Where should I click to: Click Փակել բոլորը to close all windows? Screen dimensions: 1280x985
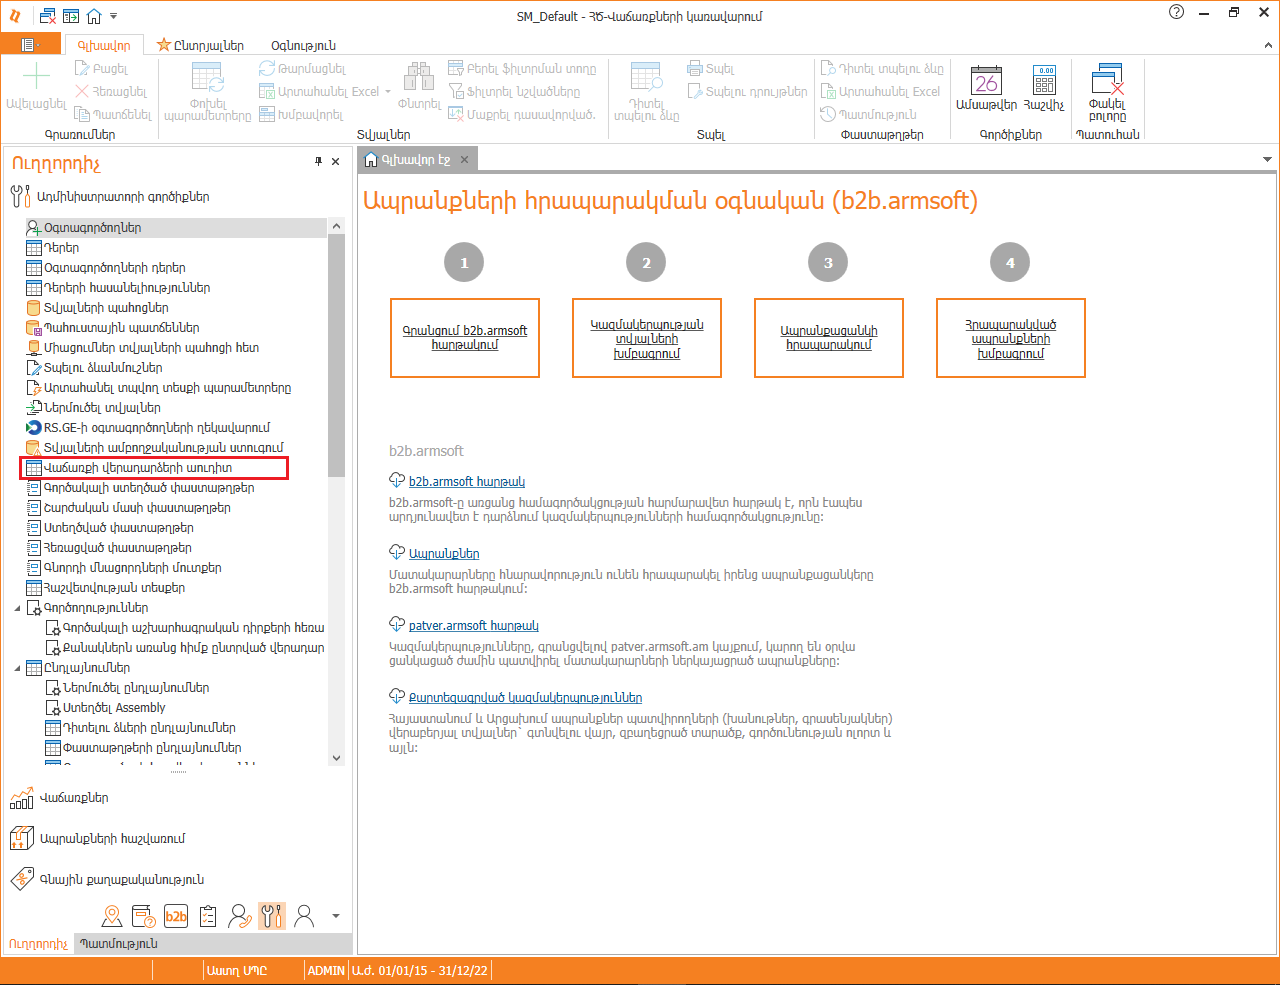coord(1107,93)
